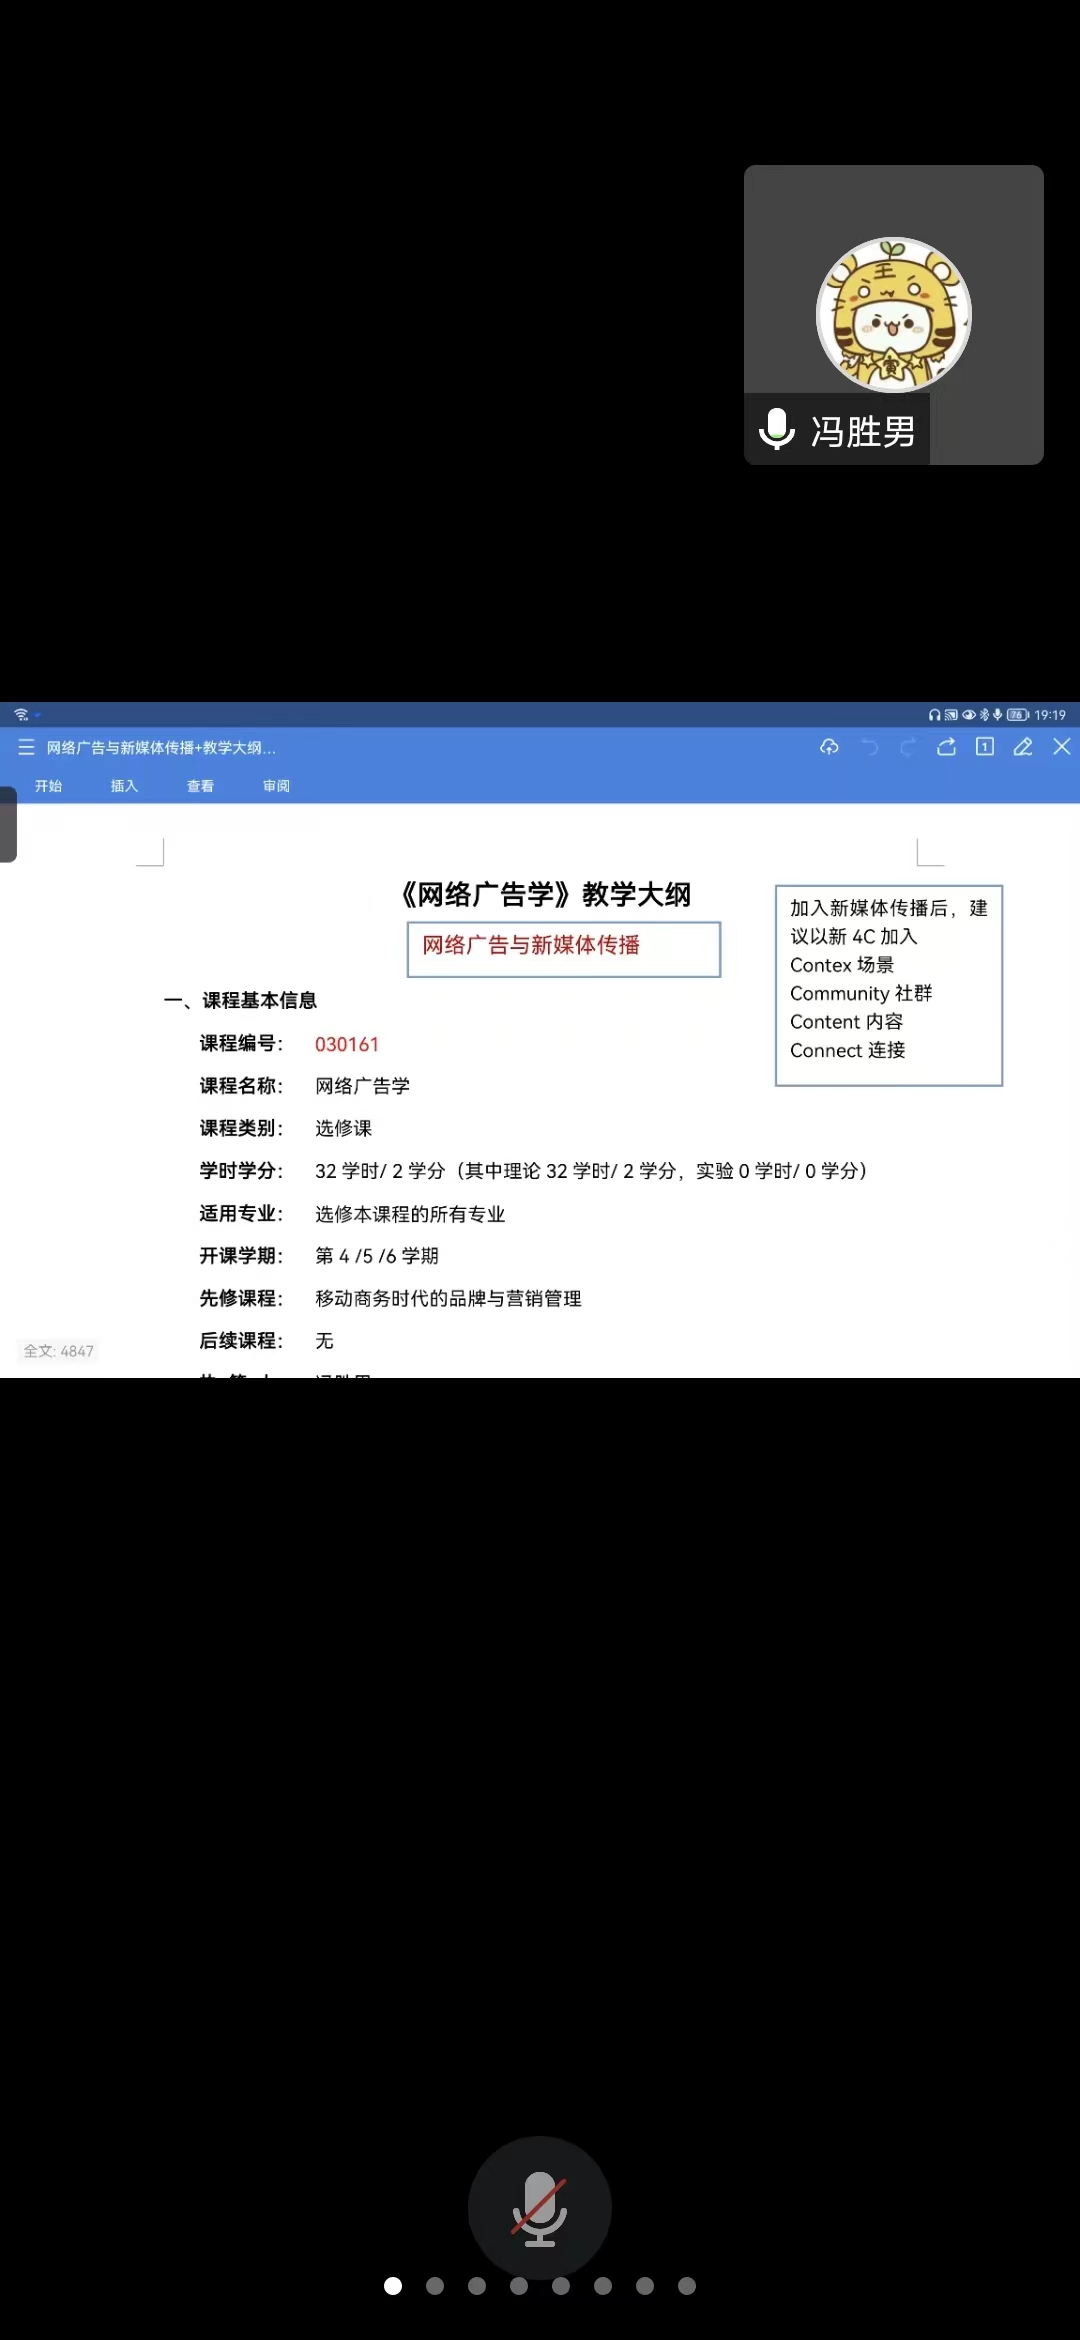Click the 4C suggestion comment box

(888, 984)
